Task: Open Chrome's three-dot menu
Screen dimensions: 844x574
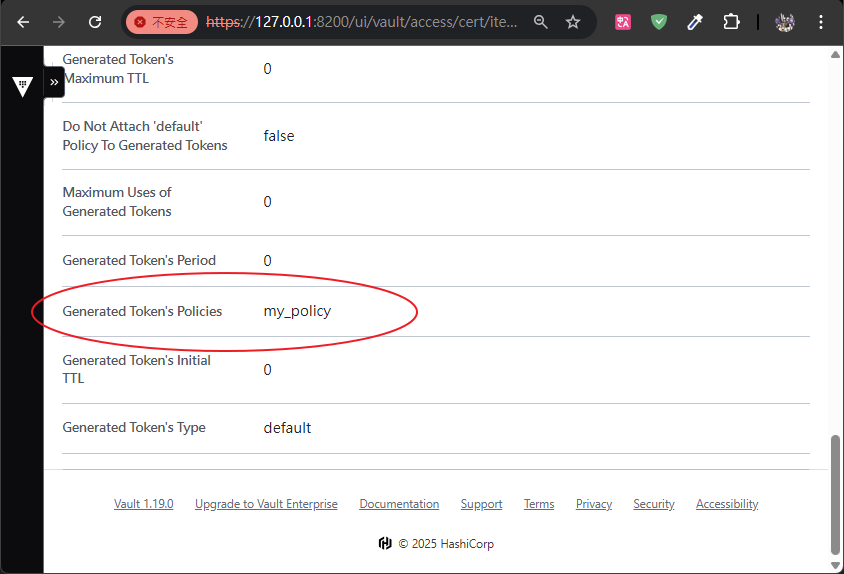Action: coord(820,21)
